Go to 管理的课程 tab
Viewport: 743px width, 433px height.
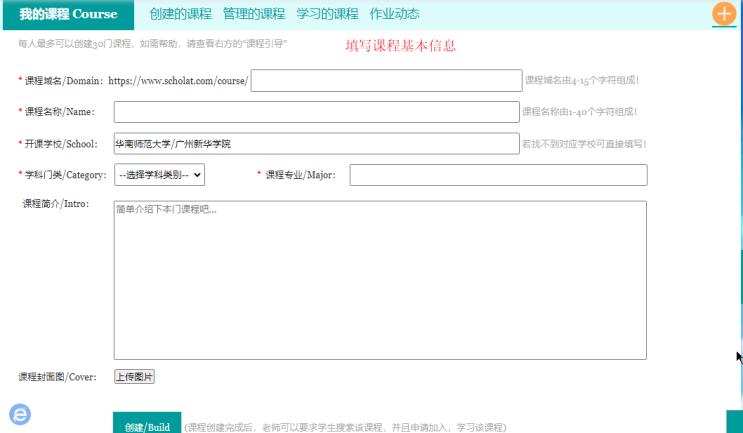[x=253, y=14]
